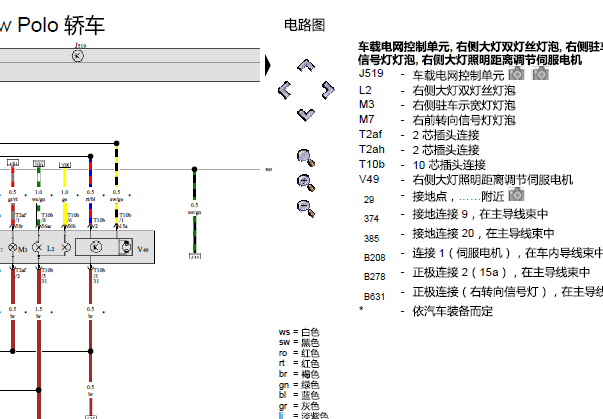Screen dimensions: 603x419
Task: Click the 1.0 ge yellow wire label
Action: tap(65, 196)
